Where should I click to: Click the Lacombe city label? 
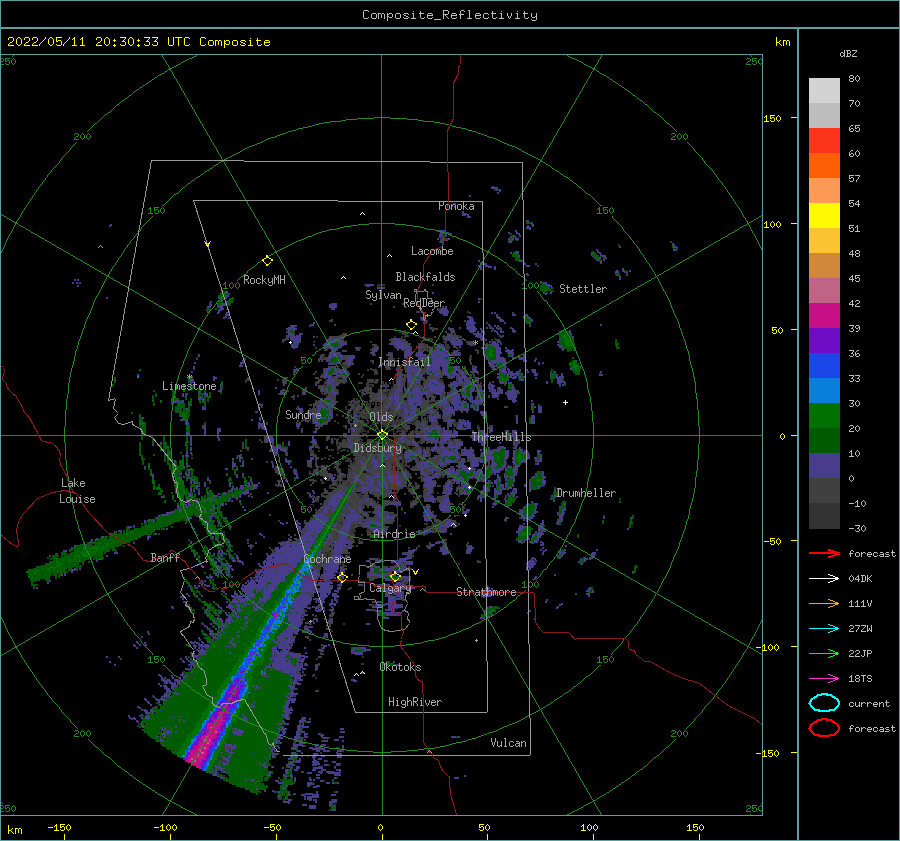tap(432, 251)
